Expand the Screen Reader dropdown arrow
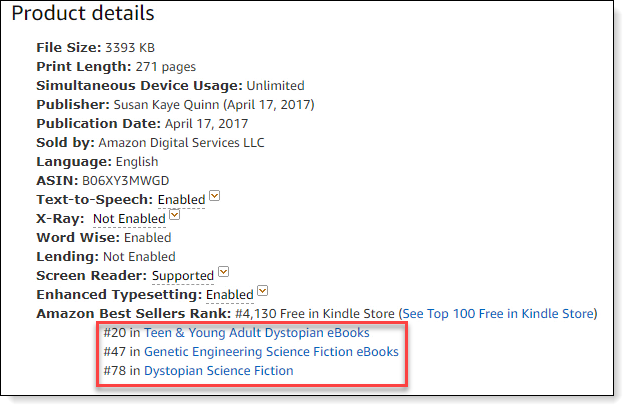 pyautogui.click(x=224, y=272)
